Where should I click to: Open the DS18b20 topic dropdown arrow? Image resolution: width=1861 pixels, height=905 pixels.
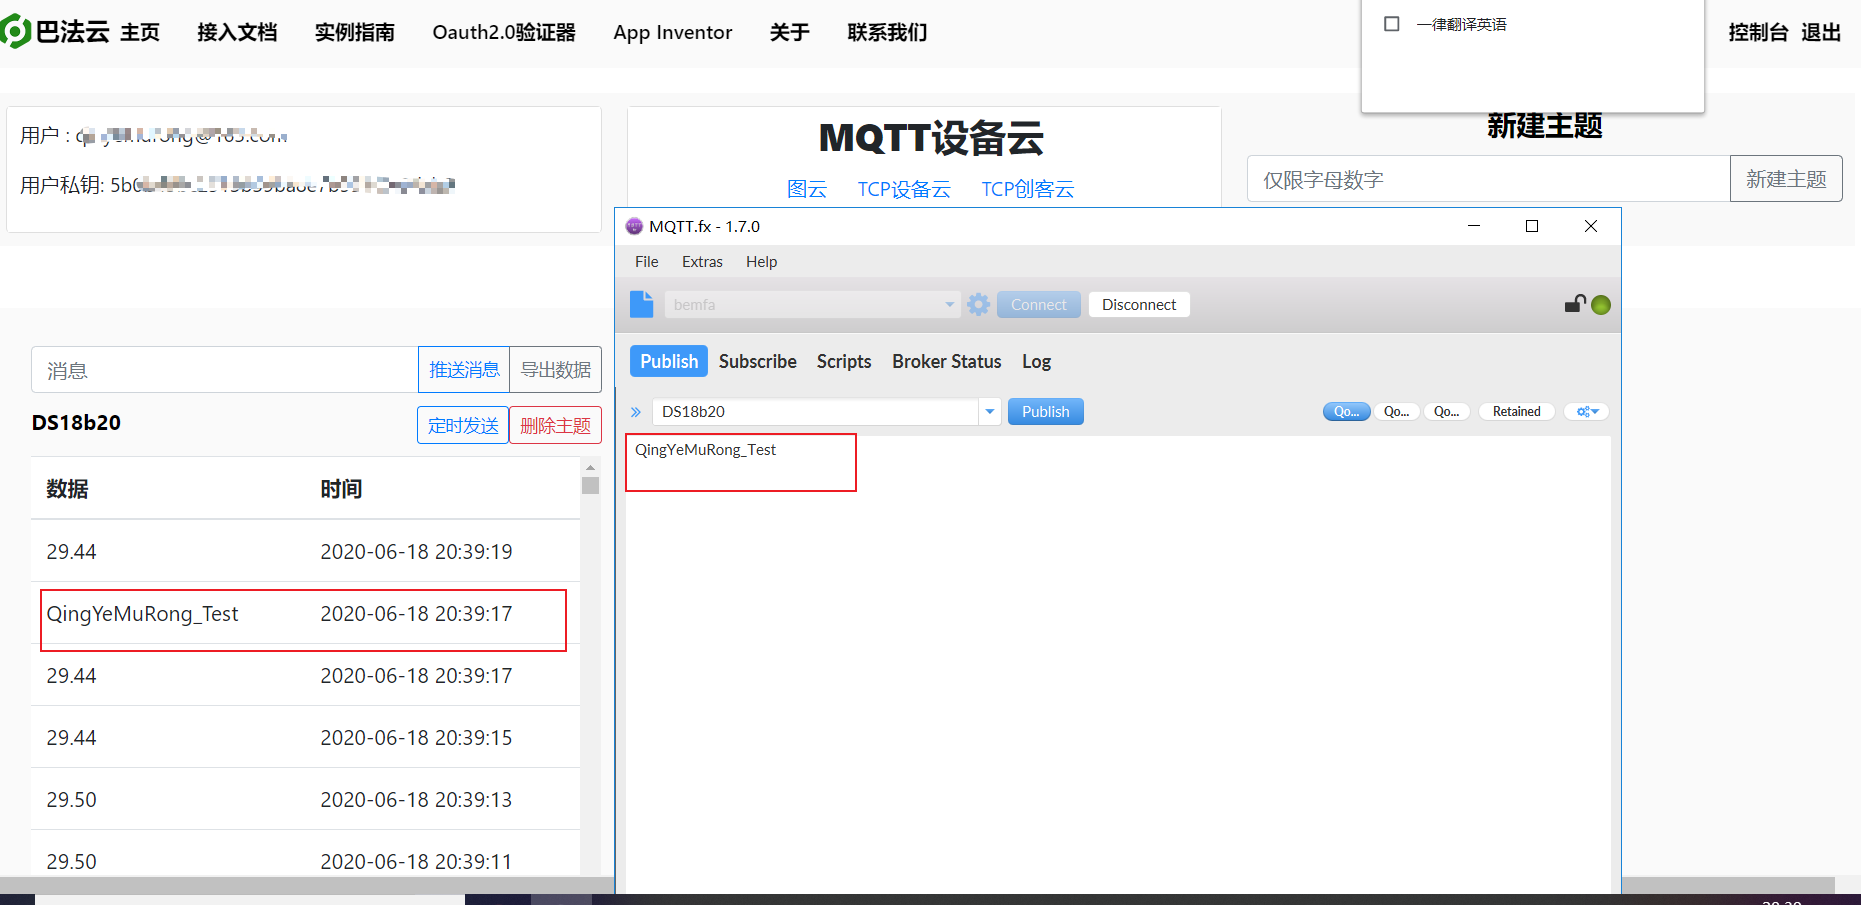pos(989,411)
